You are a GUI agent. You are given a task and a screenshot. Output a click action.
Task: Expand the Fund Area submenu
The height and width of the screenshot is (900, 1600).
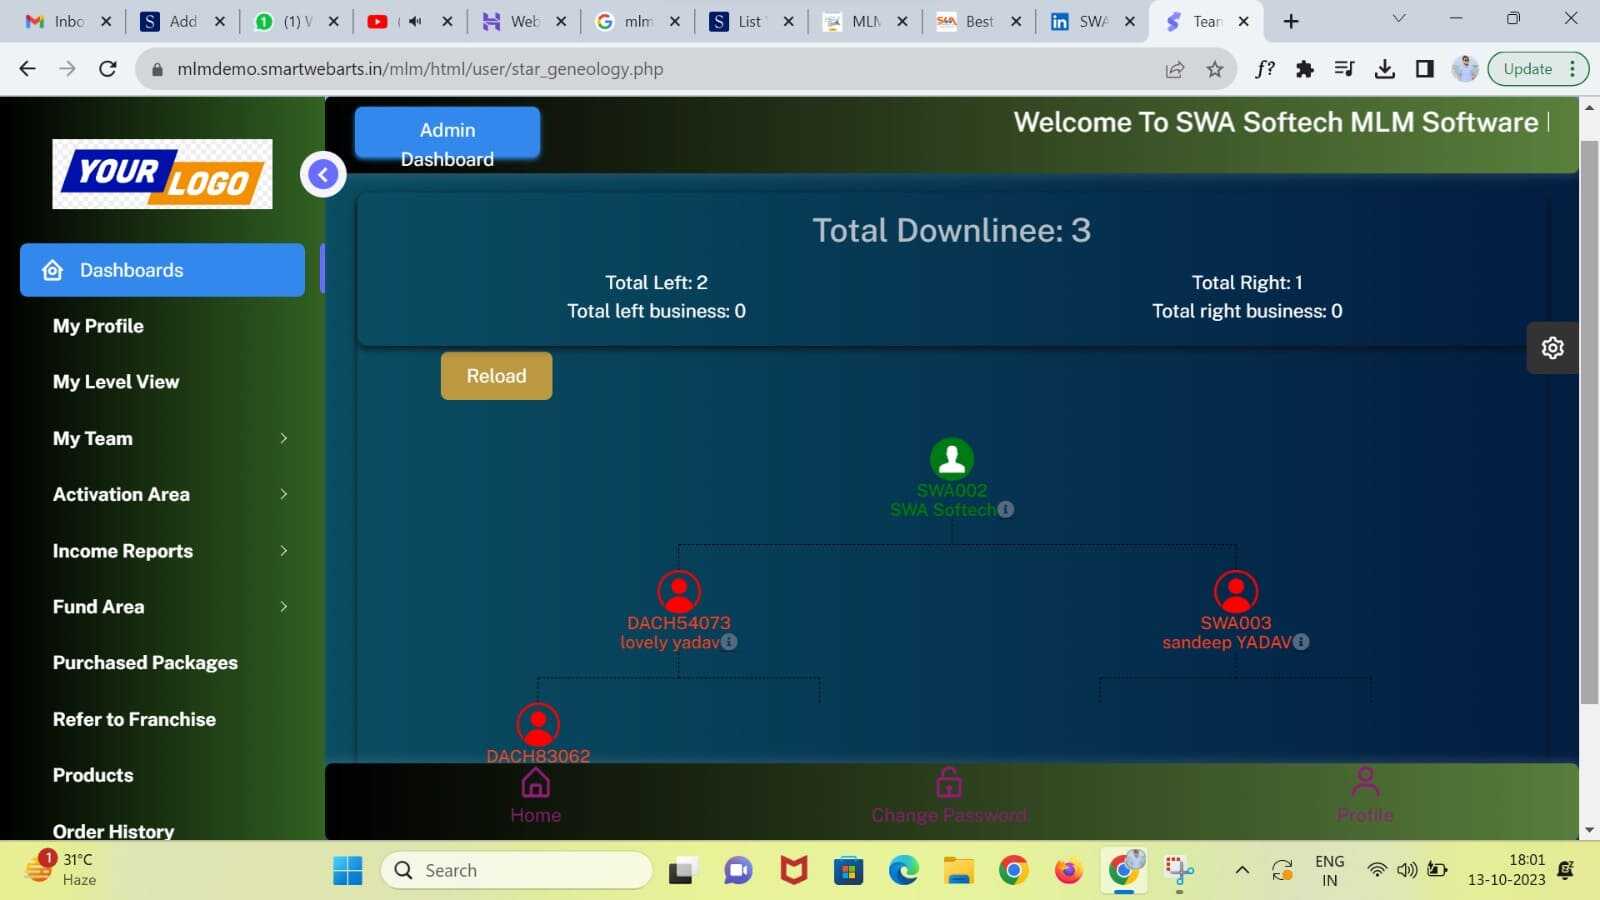click(x=168, y=607)
